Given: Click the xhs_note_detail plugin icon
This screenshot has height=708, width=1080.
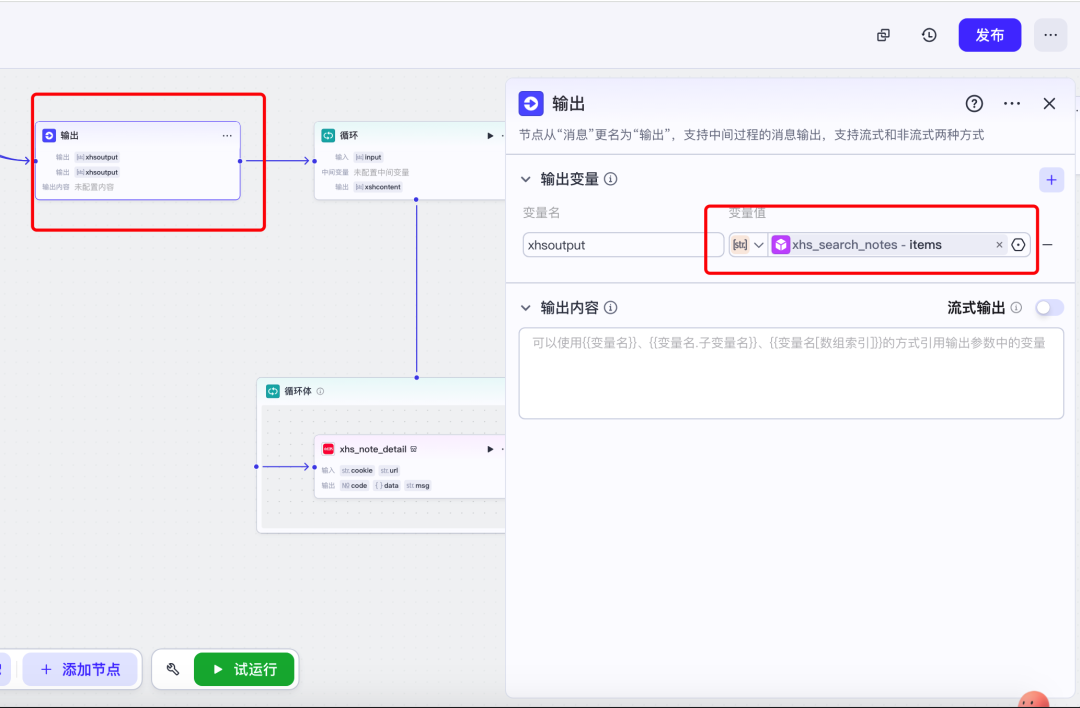Looking at the screenshot, I should [329, 449].
